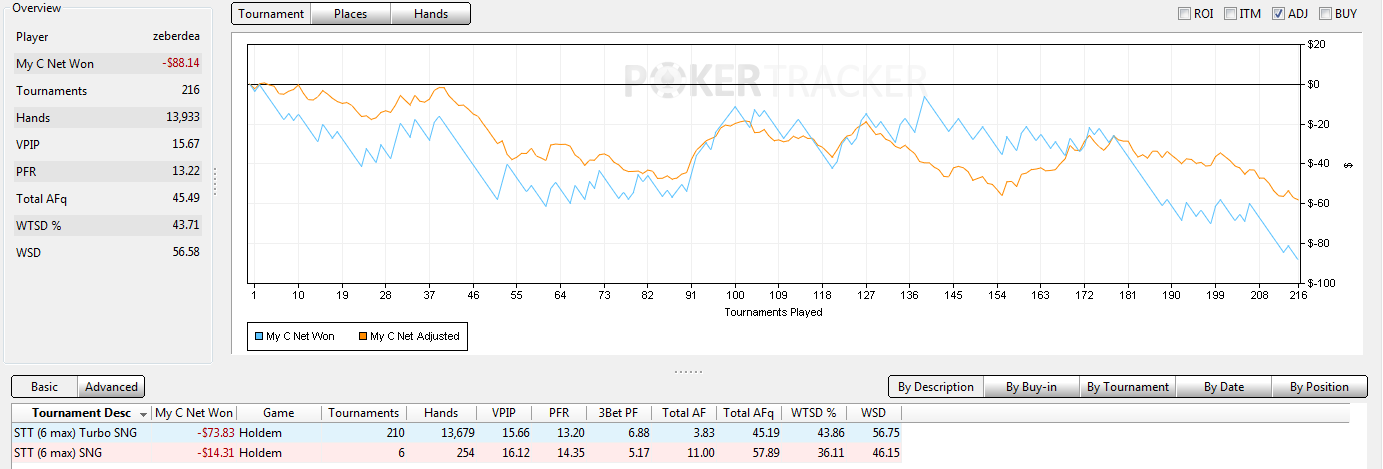Click the horizontal splitter dots below graph
The image size is (1383, 469).
click(688, 371)
